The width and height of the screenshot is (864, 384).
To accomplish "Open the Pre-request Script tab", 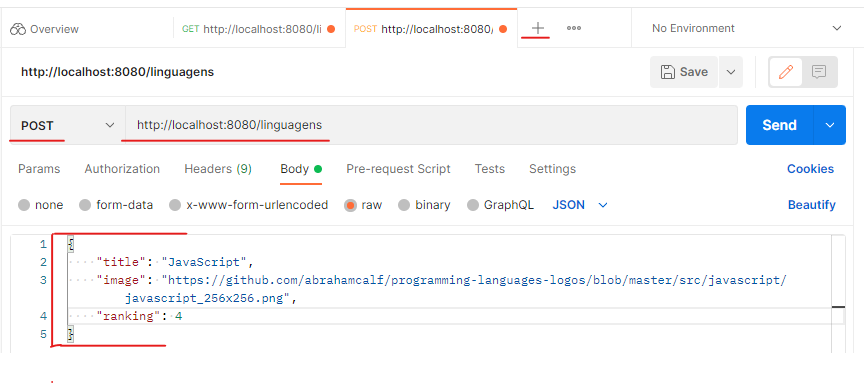I will (x=398, y=169).
